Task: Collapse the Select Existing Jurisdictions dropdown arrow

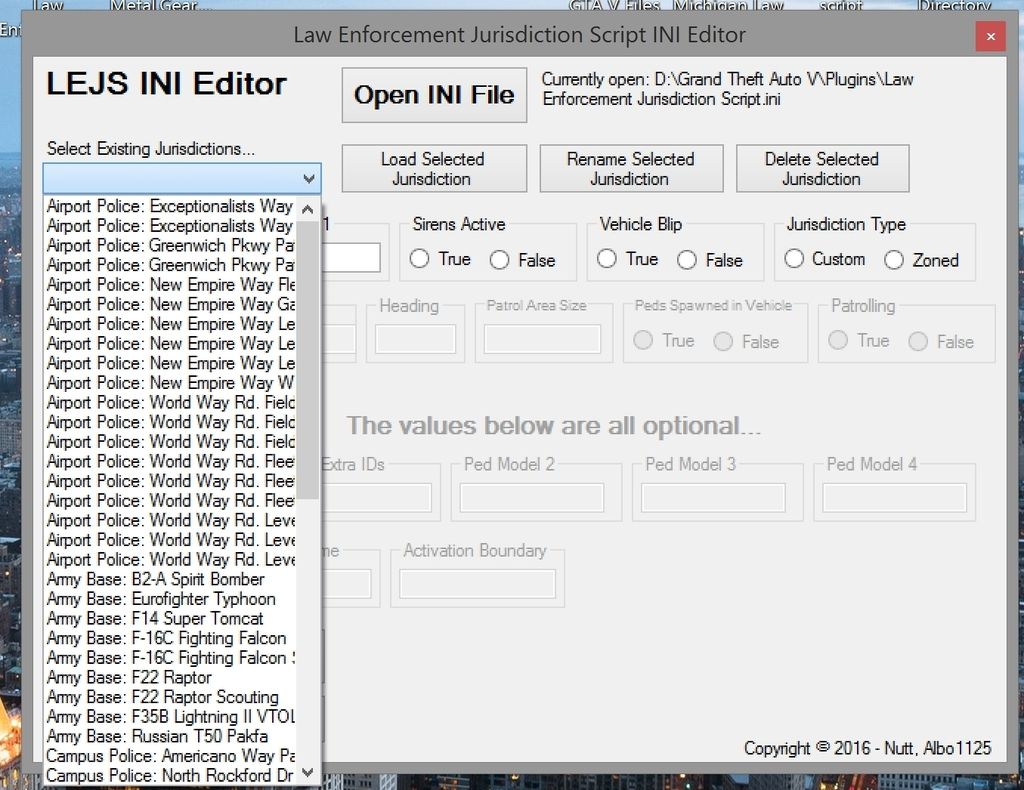Action: [x=308, y=179]
